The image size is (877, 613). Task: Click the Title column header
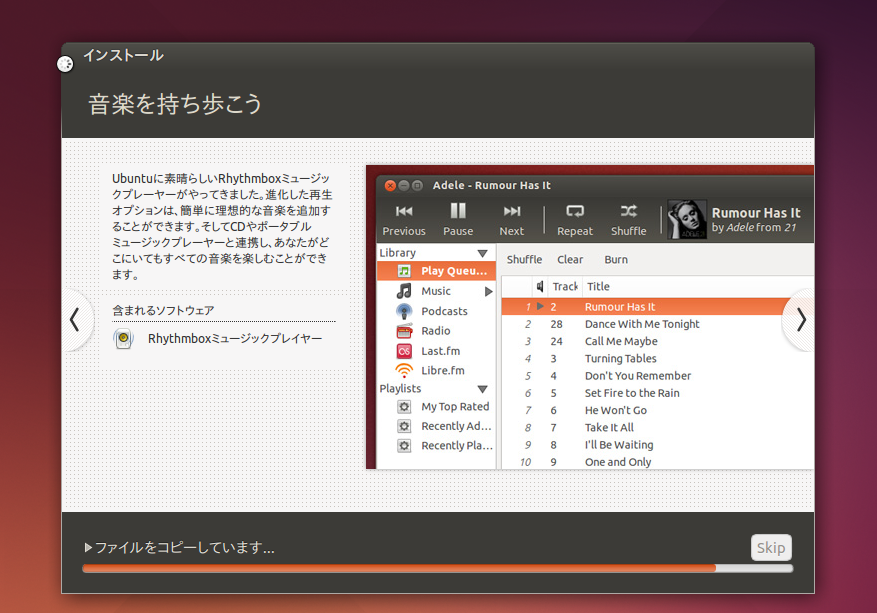(598, 286)
